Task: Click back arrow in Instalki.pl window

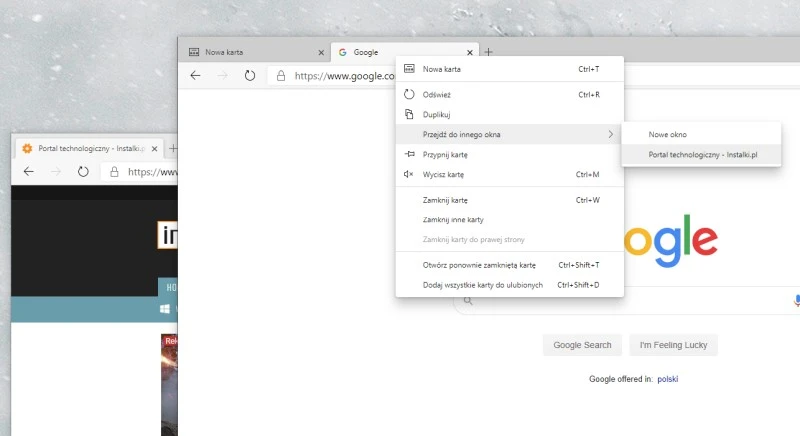Action: [29, 172]
